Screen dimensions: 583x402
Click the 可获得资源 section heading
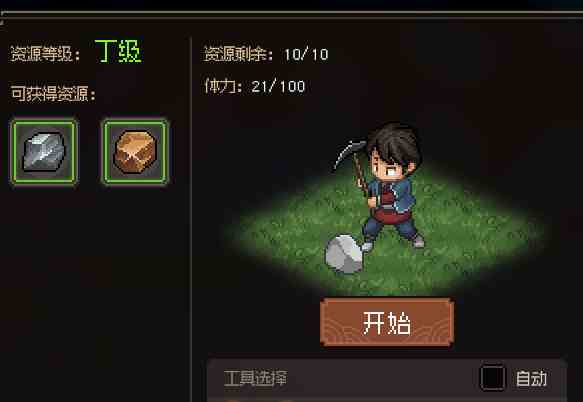[53, 93]
